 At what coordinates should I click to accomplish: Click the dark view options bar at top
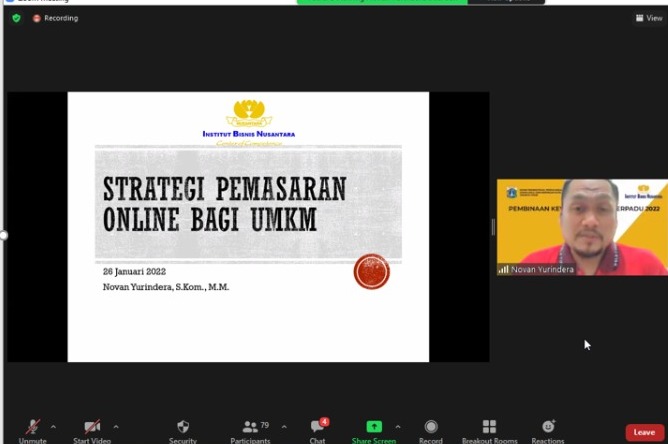click(x=506, y=2)
